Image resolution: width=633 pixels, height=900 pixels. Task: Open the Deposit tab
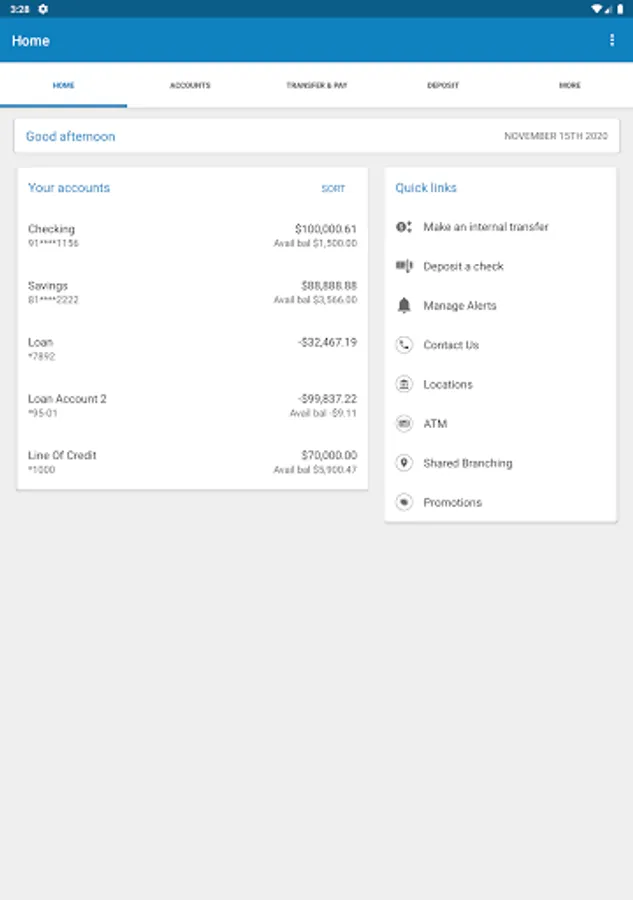pyautogui.click(x=443, y=85)
